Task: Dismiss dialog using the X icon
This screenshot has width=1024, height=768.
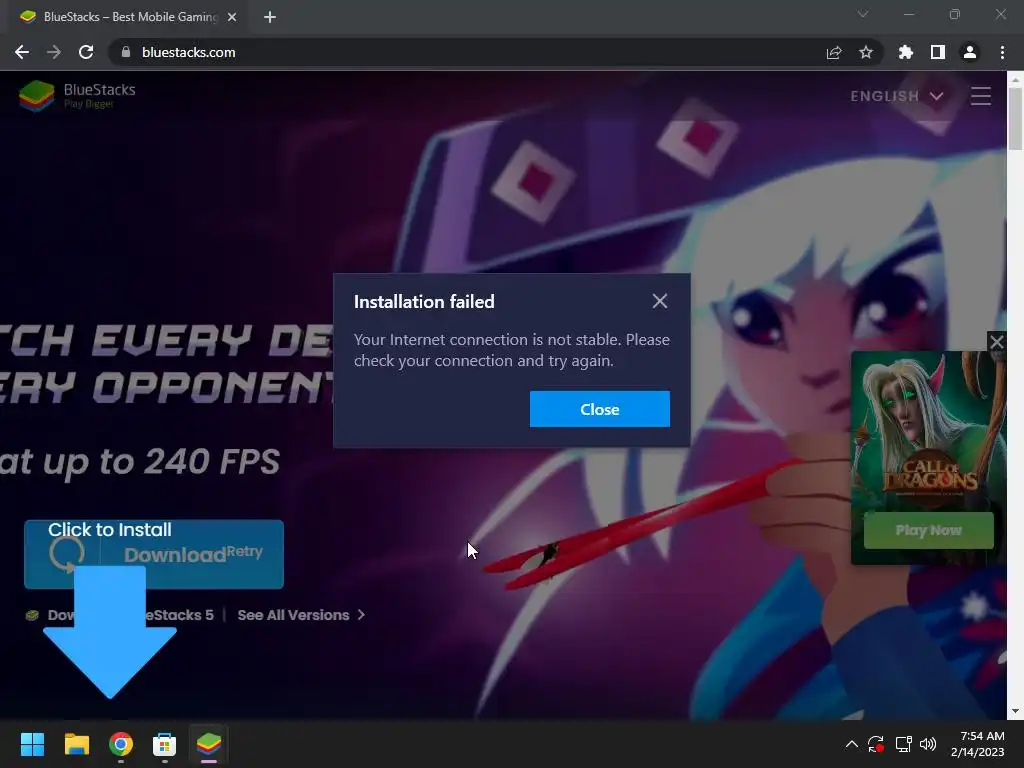Action: coord(660,301)
